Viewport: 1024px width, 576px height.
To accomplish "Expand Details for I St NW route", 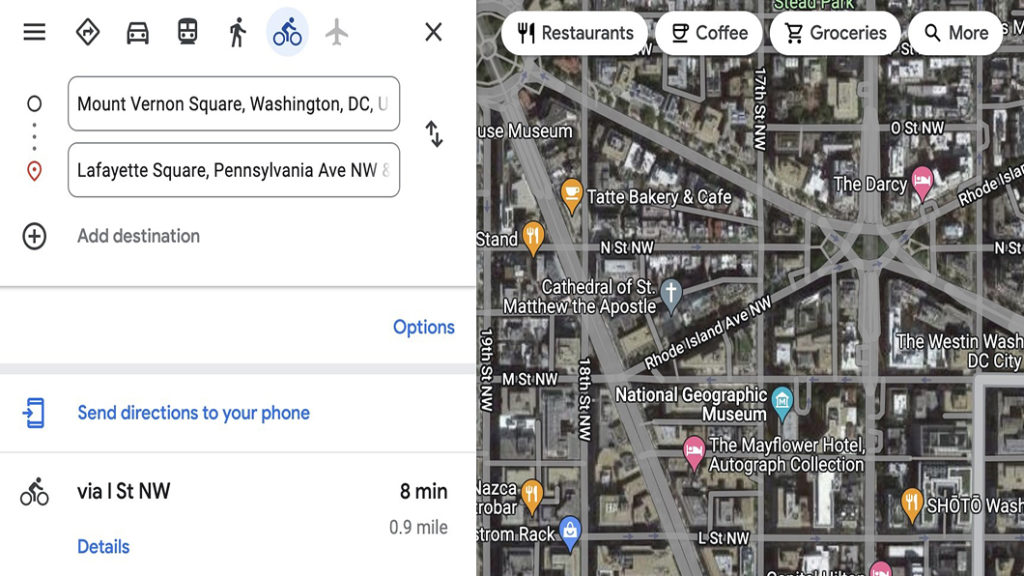I will [103, 547].
